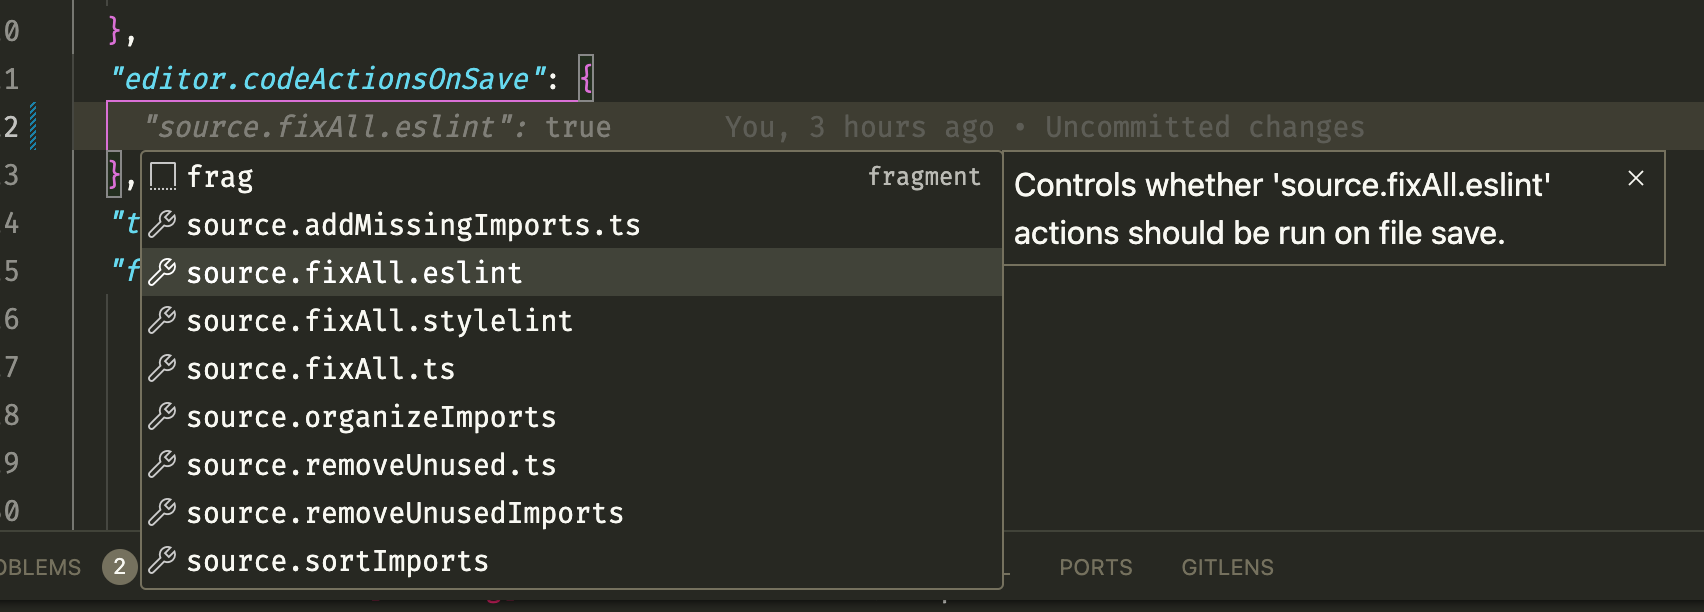Viewport: 1704px width, 612px height.
Task: Click the wrench icon beside source.sortImports
Action: click(x=162, y=561)
